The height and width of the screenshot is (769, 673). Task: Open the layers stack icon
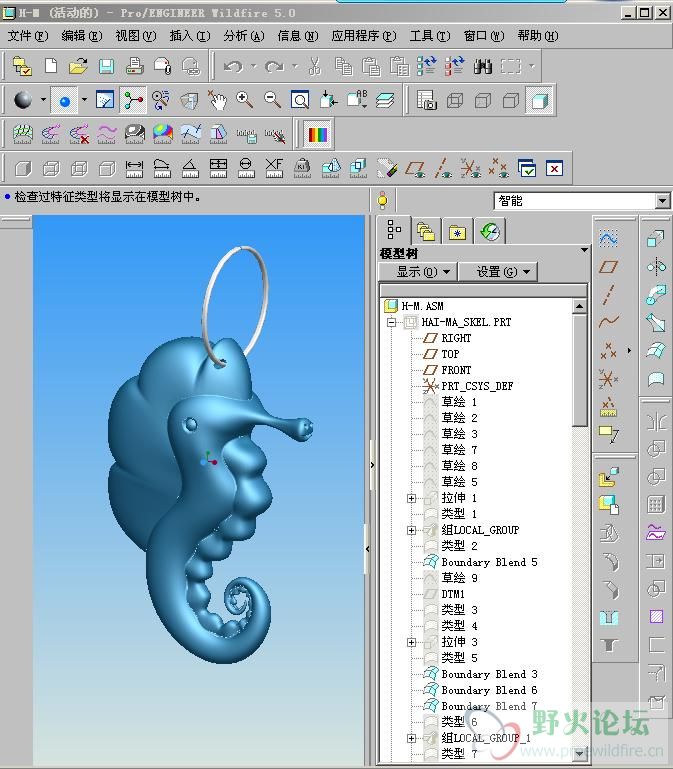coord(385,100)
